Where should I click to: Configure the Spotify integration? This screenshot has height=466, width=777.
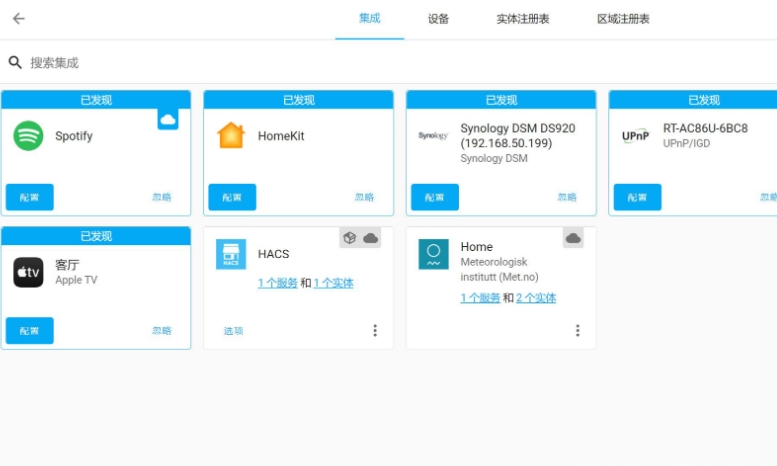pyautogui.click(x=30, y=197)
